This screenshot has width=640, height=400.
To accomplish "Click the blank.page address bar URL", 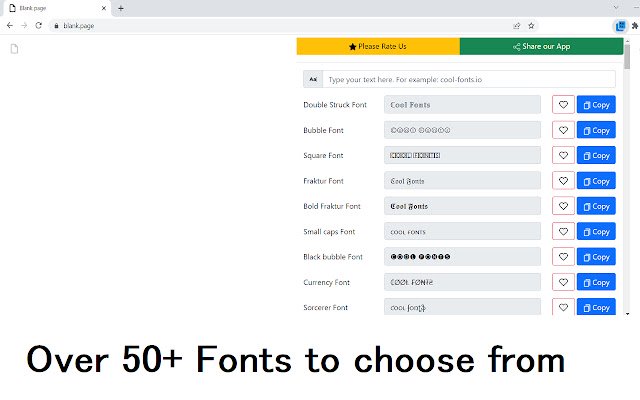I will point(79,26).
